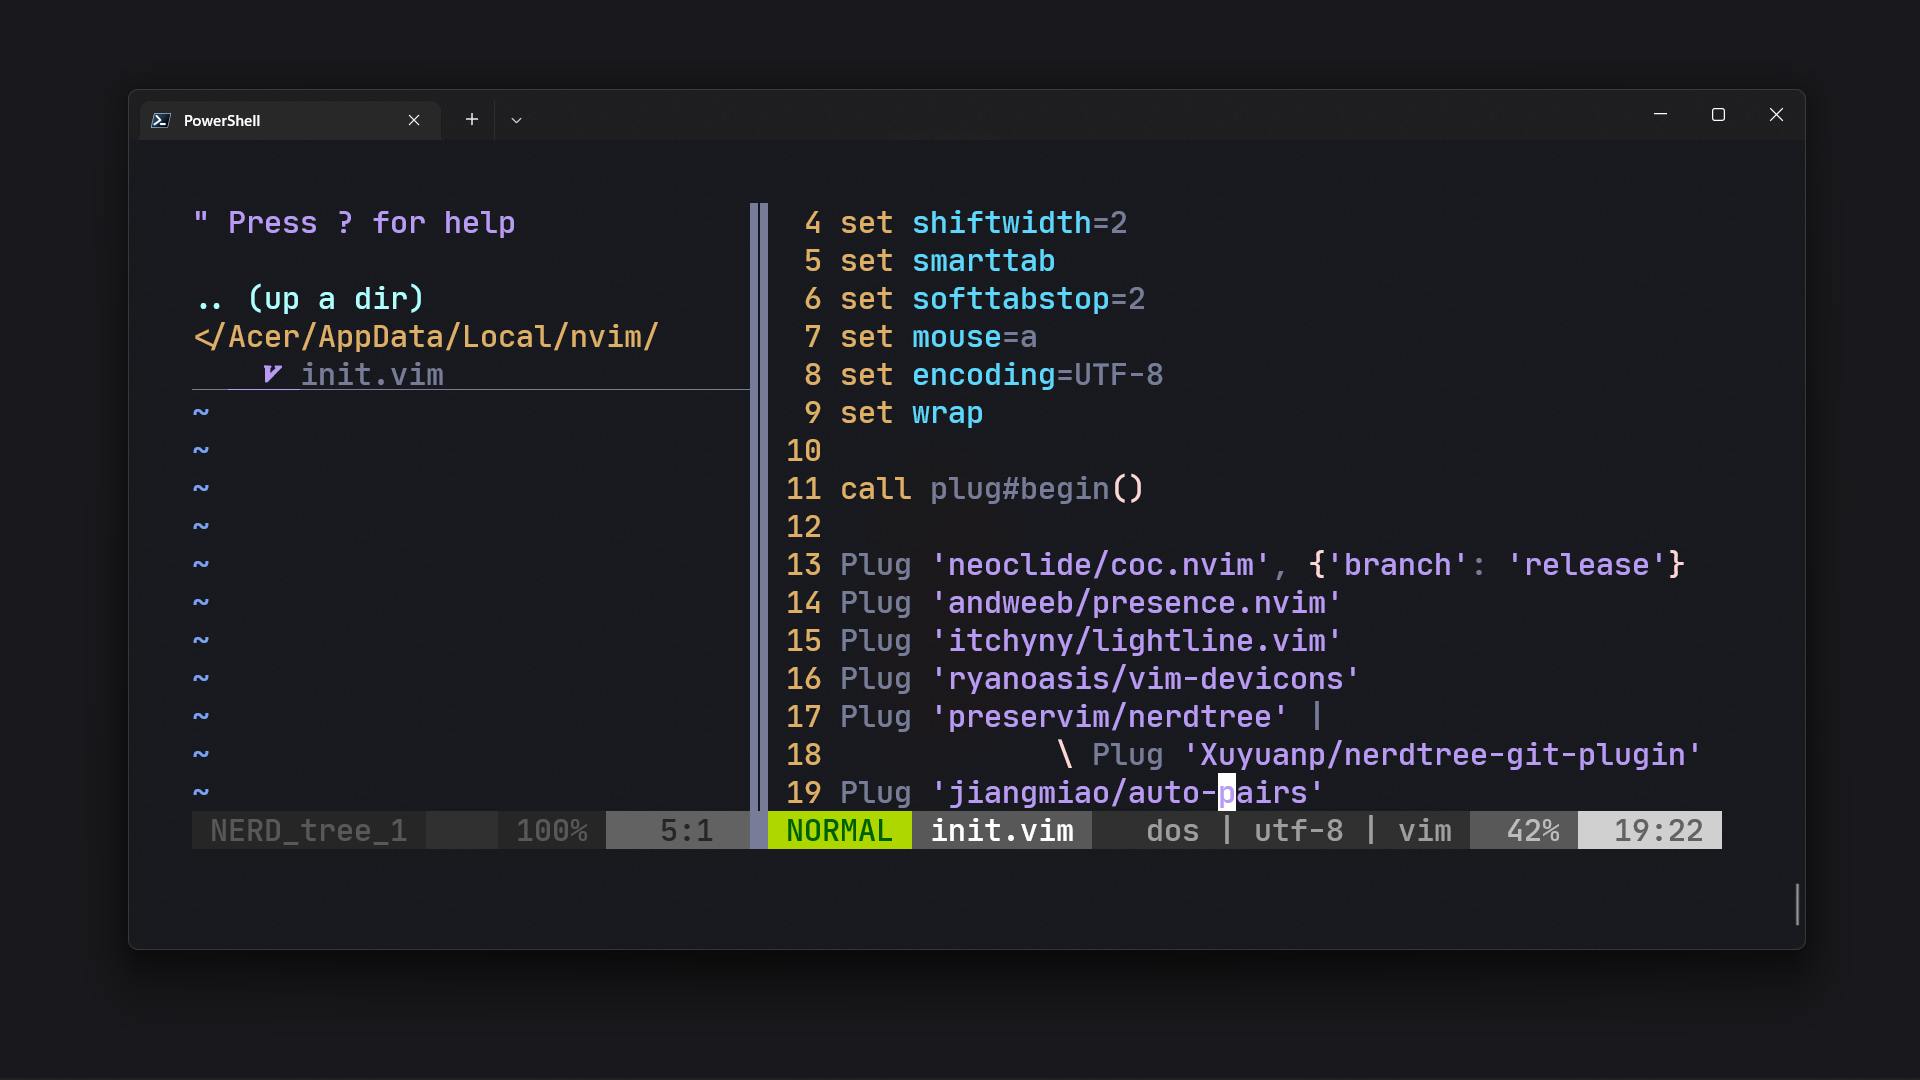Click the 100% indicator in NERDTree statusline
Screen dimensions: 1920x1080
tap(552, 830)
